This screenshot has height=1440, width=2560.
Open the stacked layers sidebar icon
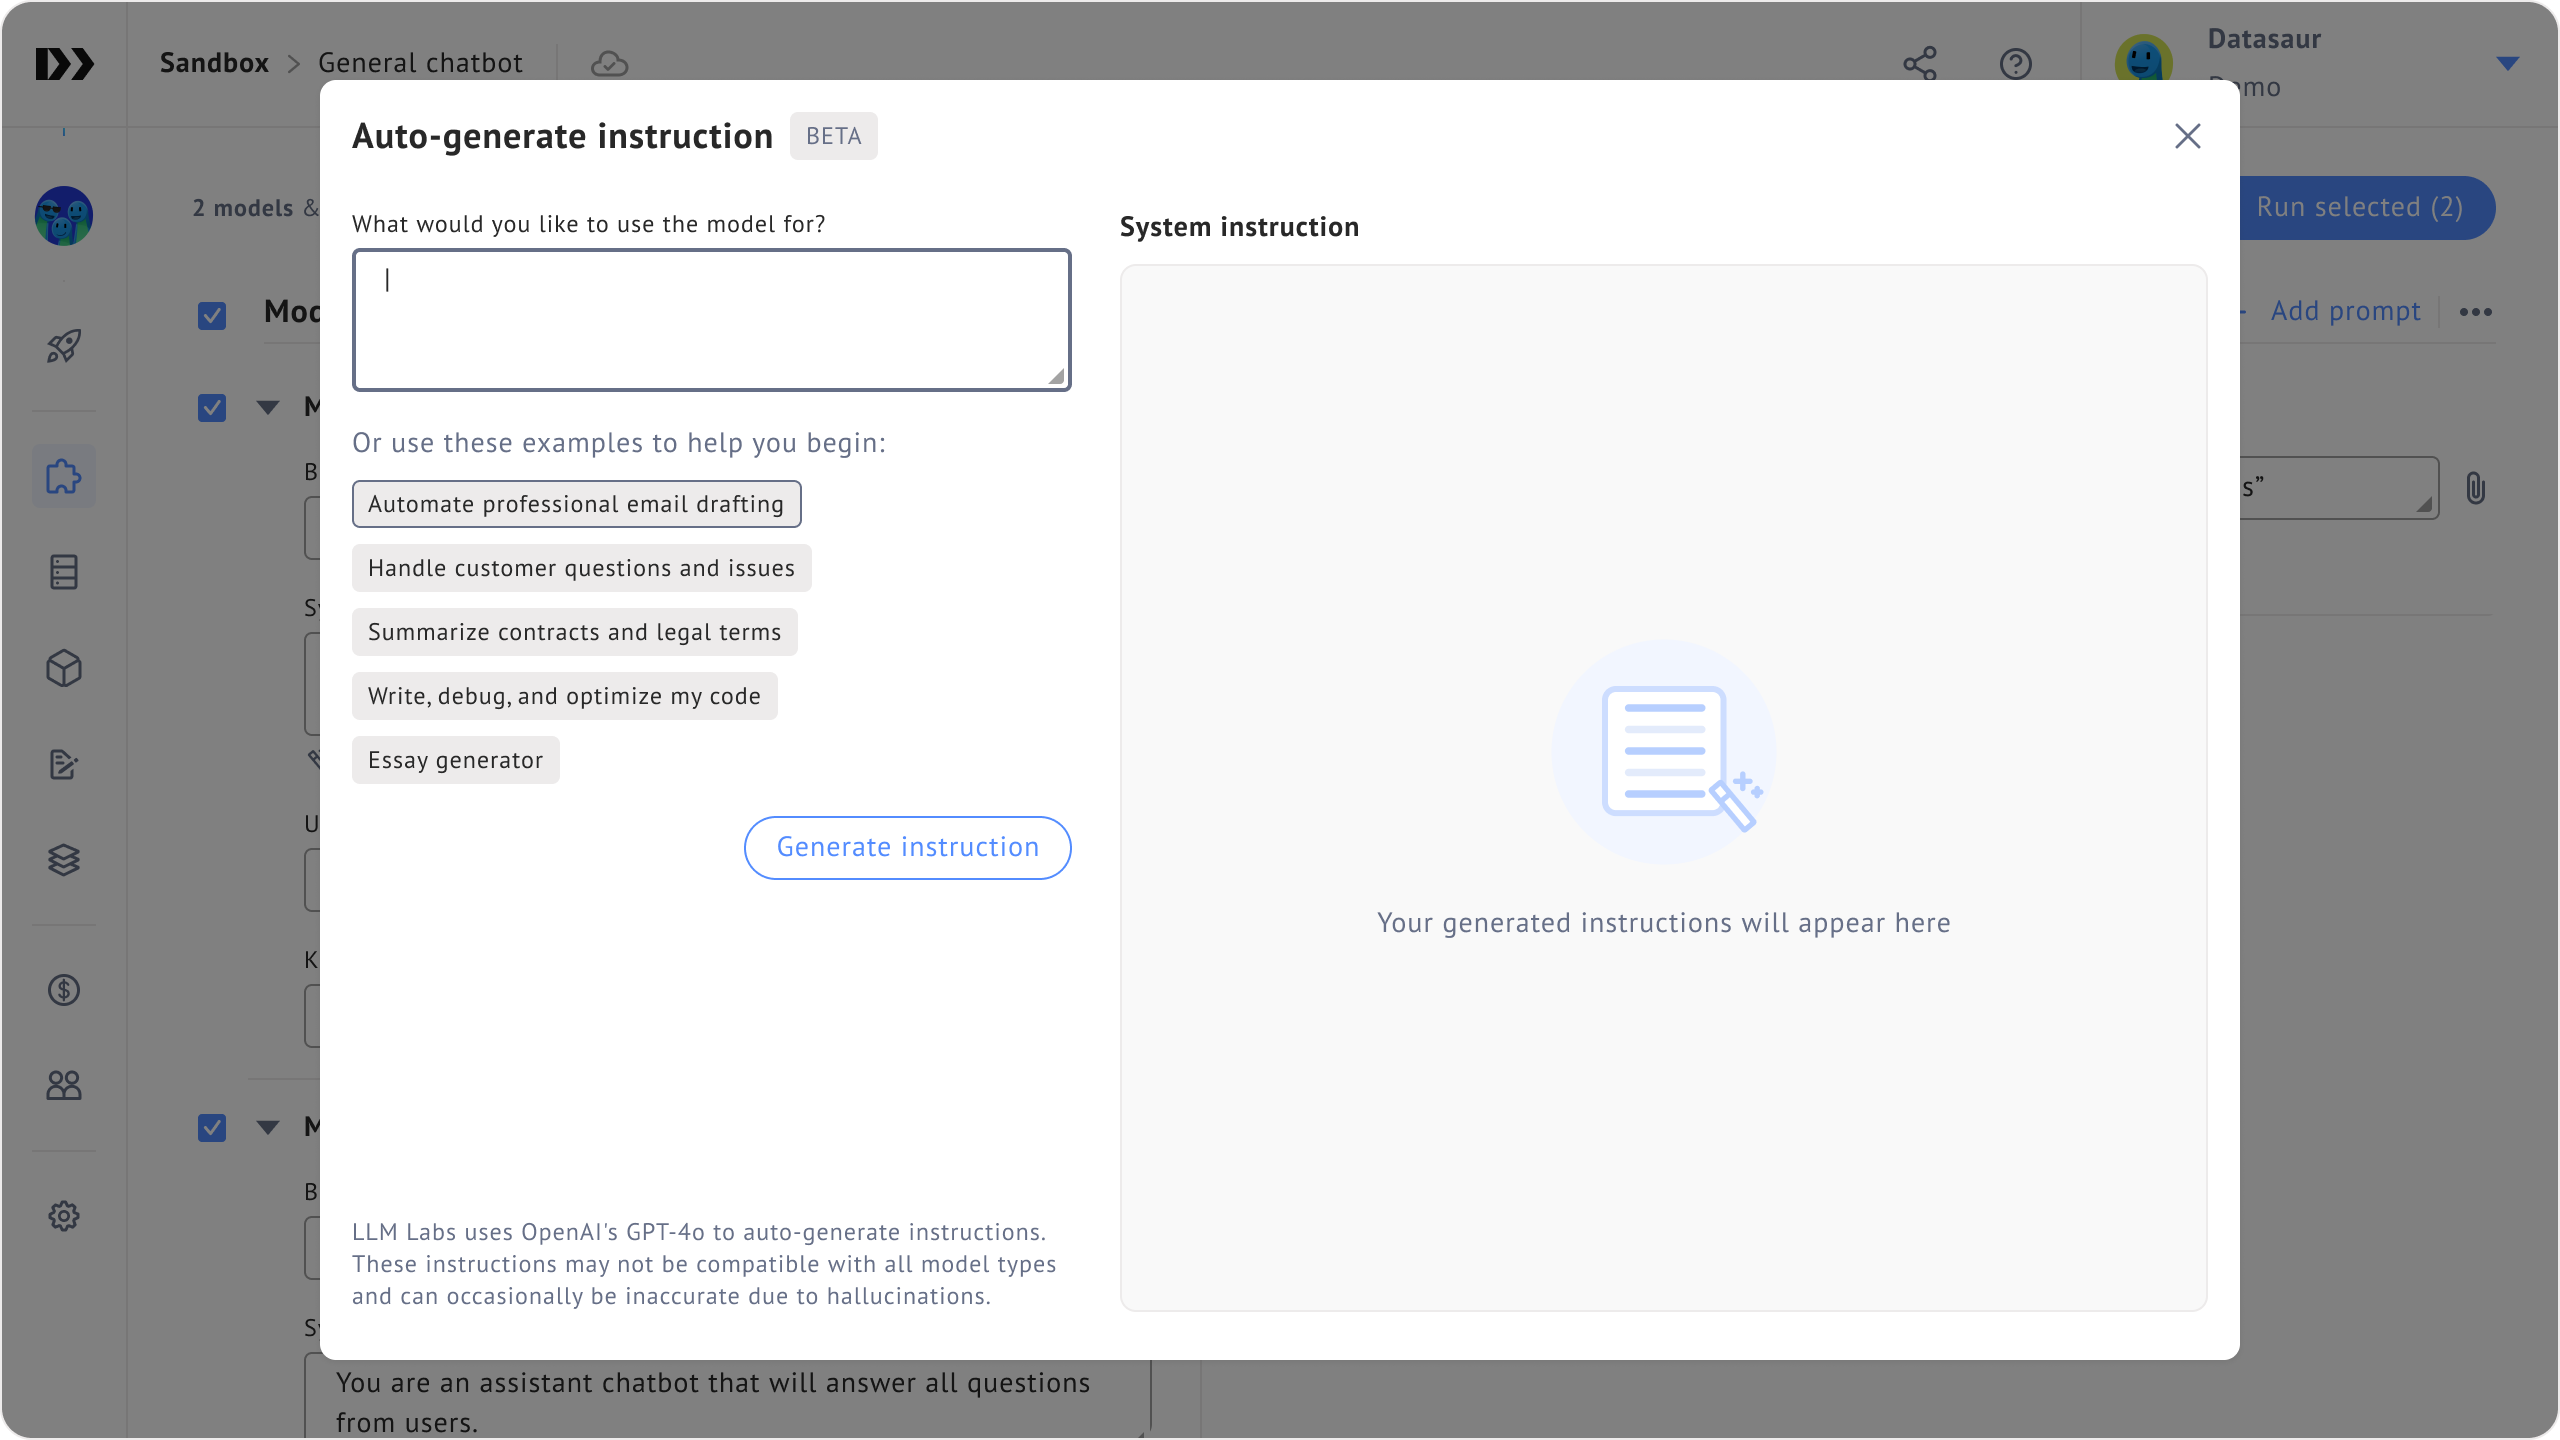(x=64, y=860)
